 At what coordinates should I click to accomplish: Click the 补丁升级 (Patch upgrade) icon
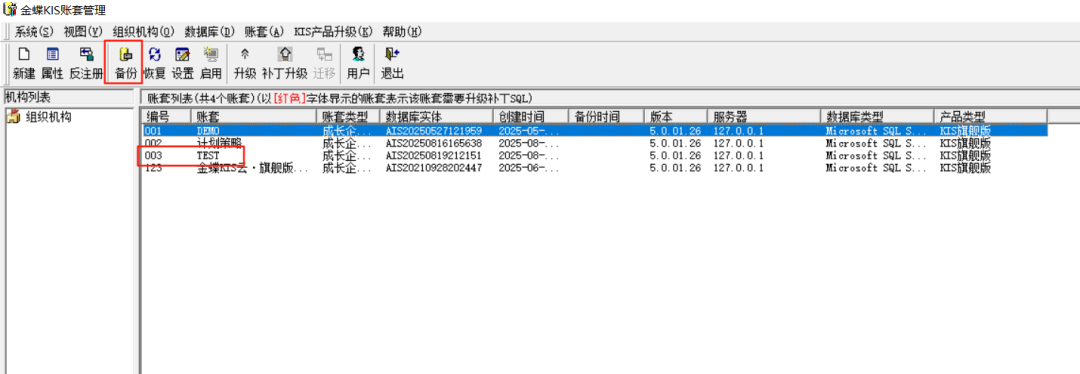[x=284, y=63]
